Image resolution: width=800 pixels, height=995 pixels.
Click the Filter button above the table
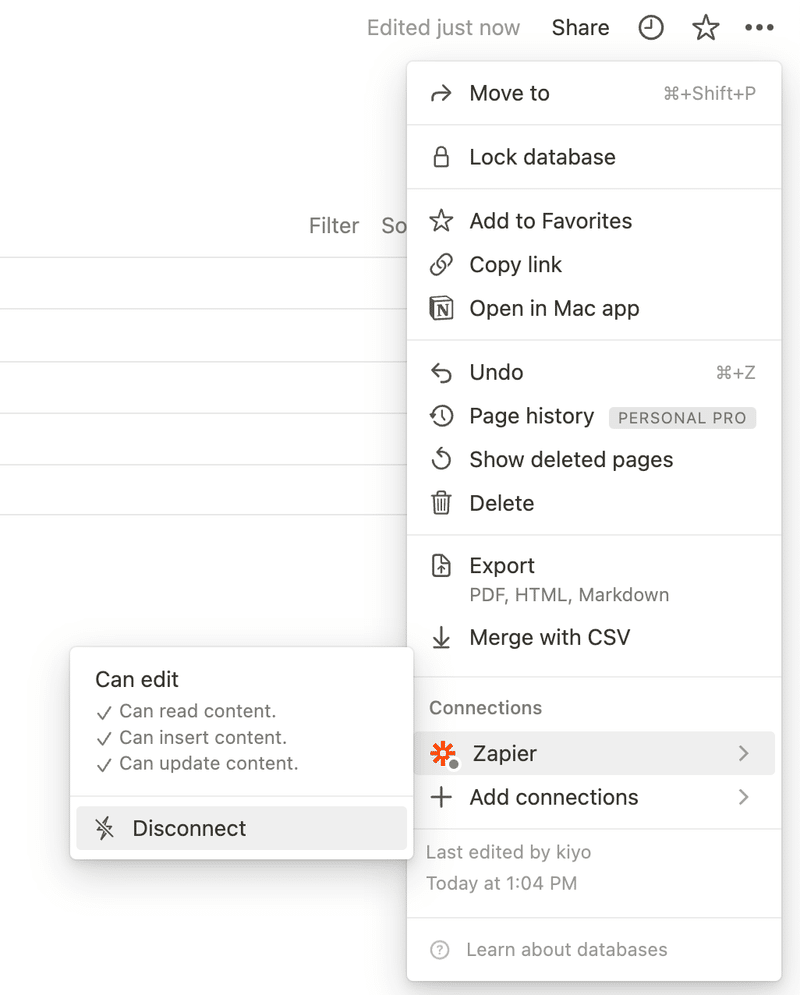tap(334, 226)
